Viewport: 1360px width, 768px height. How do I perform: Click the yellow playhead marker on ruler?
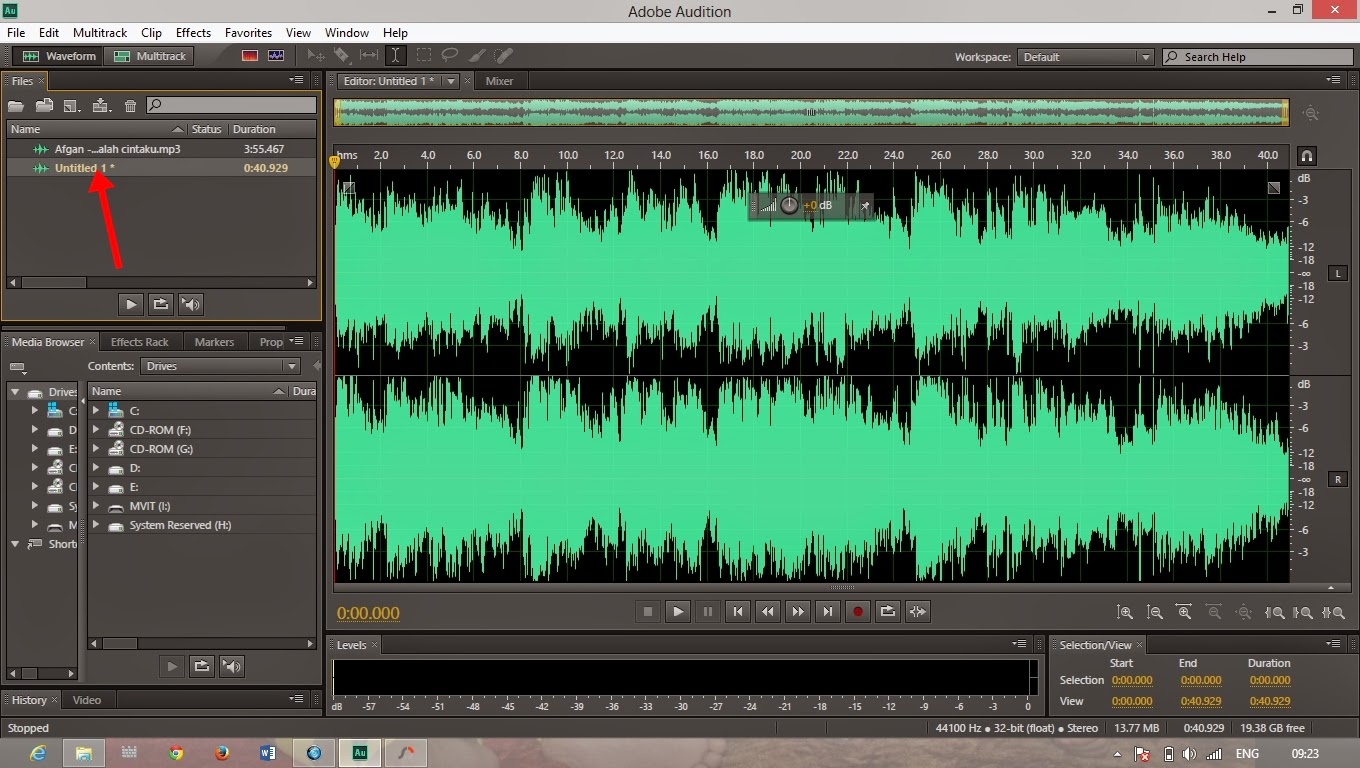(335, 161)
